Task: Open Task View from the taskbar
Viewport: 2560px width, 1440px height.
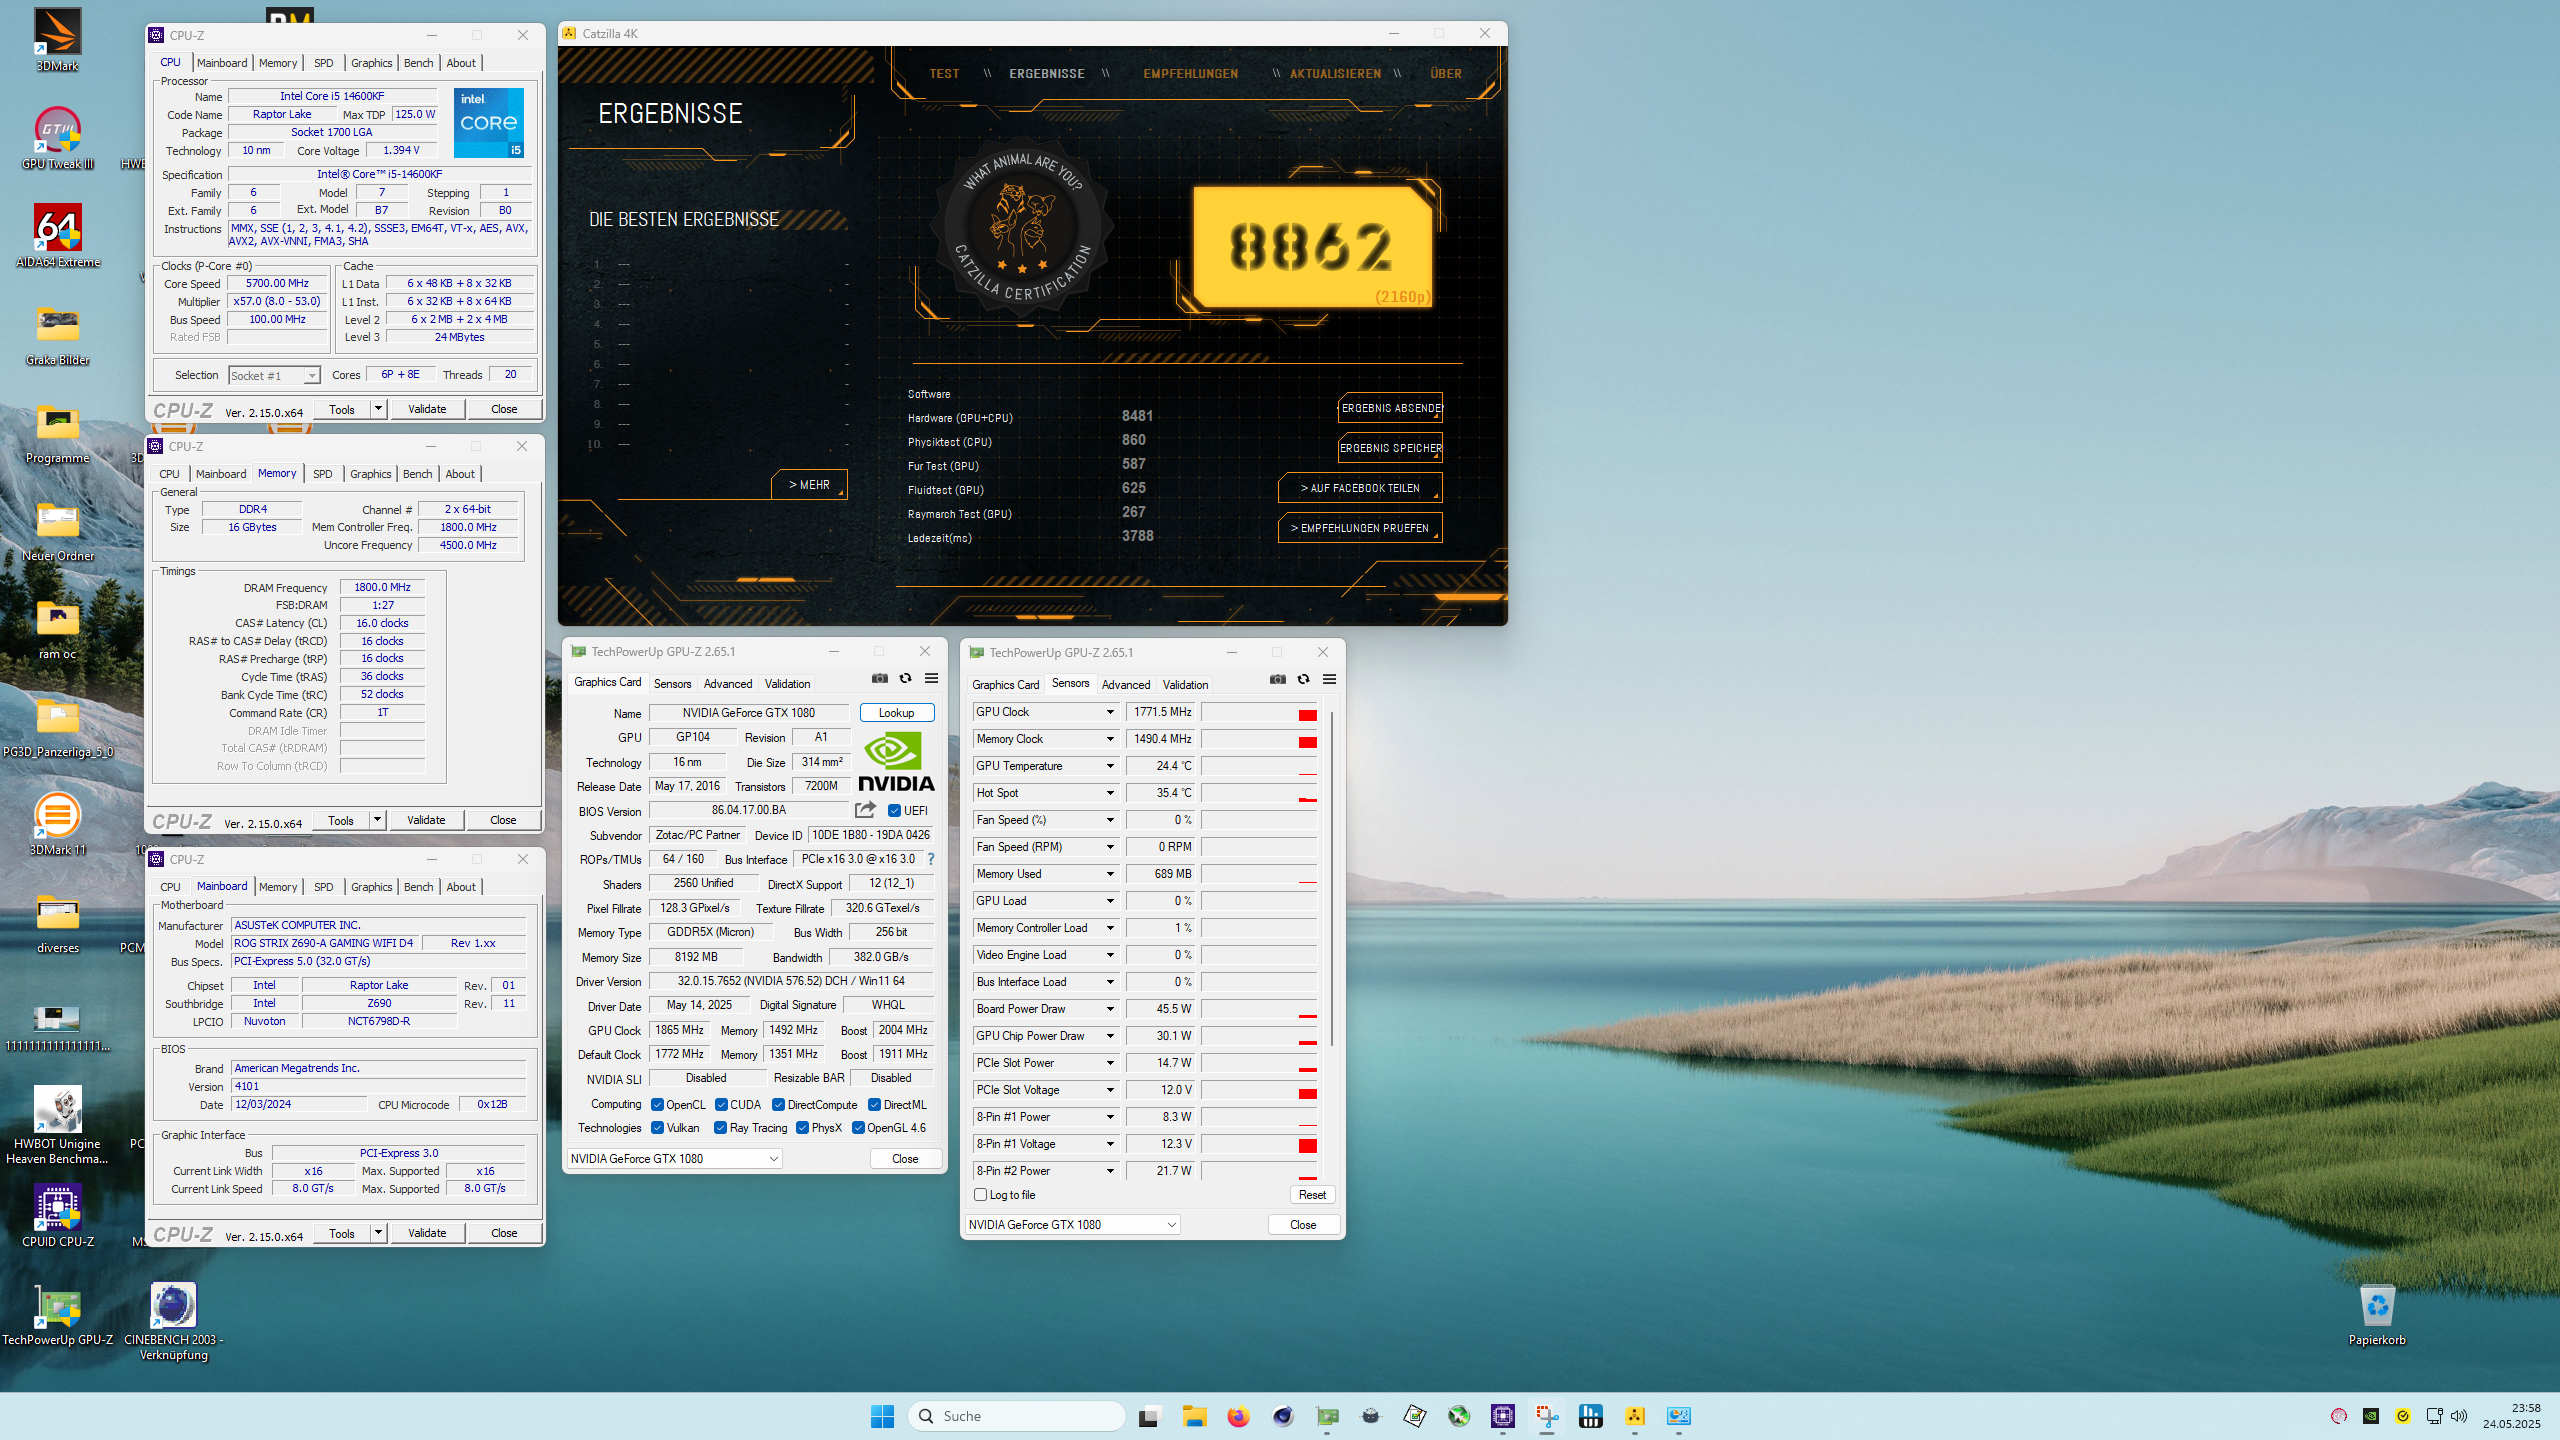Action: point(1148,1416)
